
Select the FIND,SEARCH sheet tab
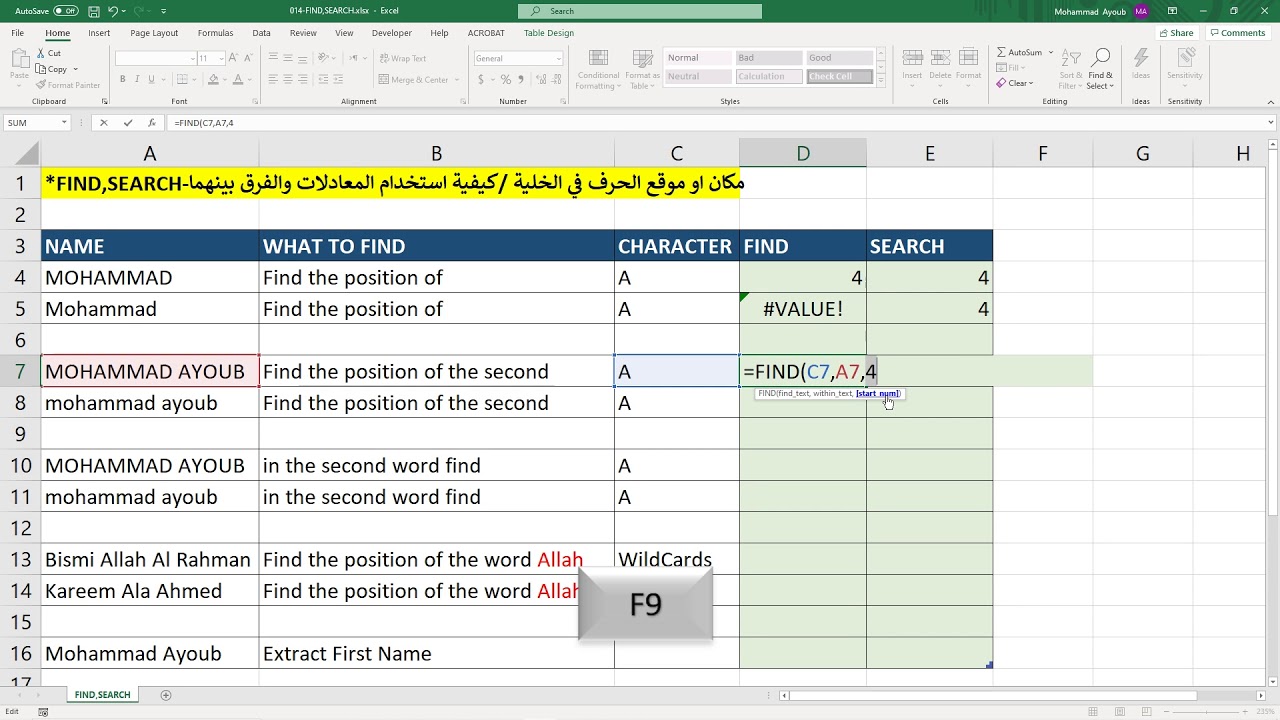(102, 695)
